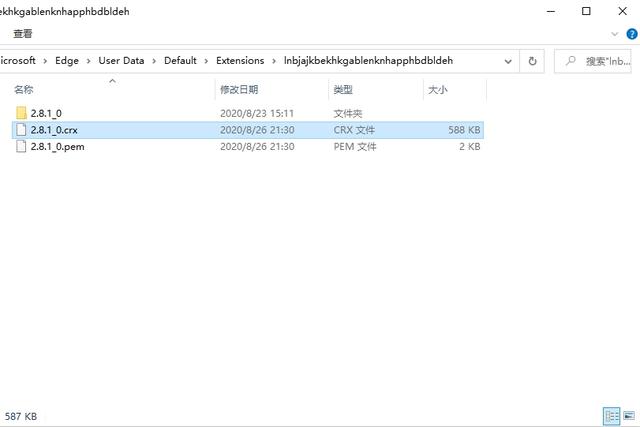Go to Default in the breadcrumb

pos(180,60)
